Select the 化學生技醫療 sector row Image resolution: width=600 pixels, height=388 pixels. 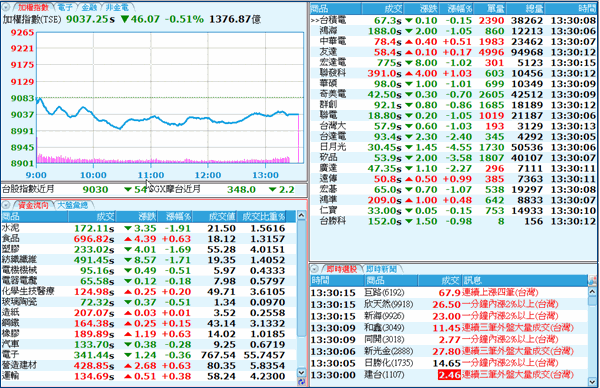pos(148,292)
